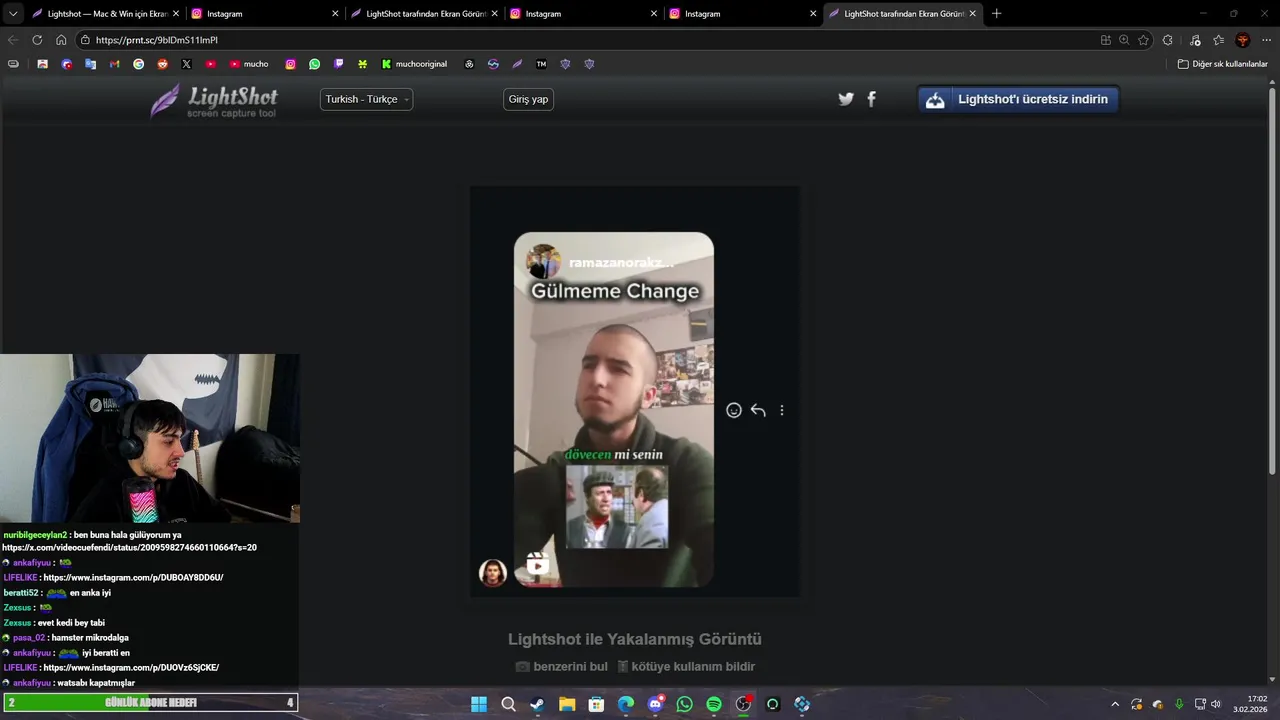This screenshot has height=720, width=1280.
Task: Open the Lightshot Facebook page icon
Action: [871, 99]
